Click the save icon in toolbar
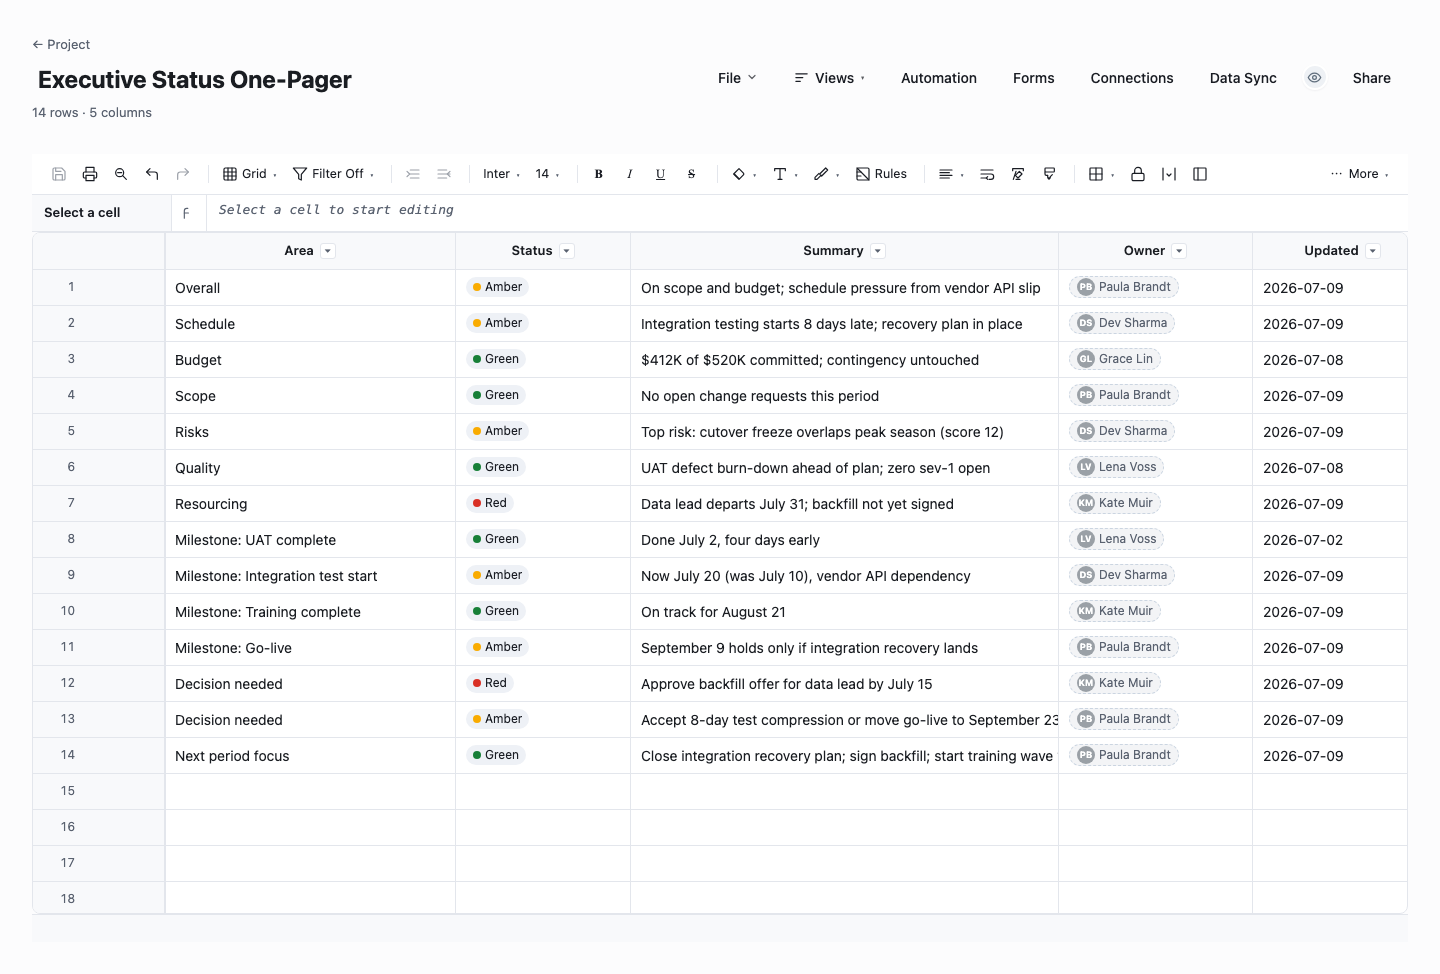Image resolution: width=1440 pixels, height=974 pixels. pyautogui.click(x=59, y=174)
